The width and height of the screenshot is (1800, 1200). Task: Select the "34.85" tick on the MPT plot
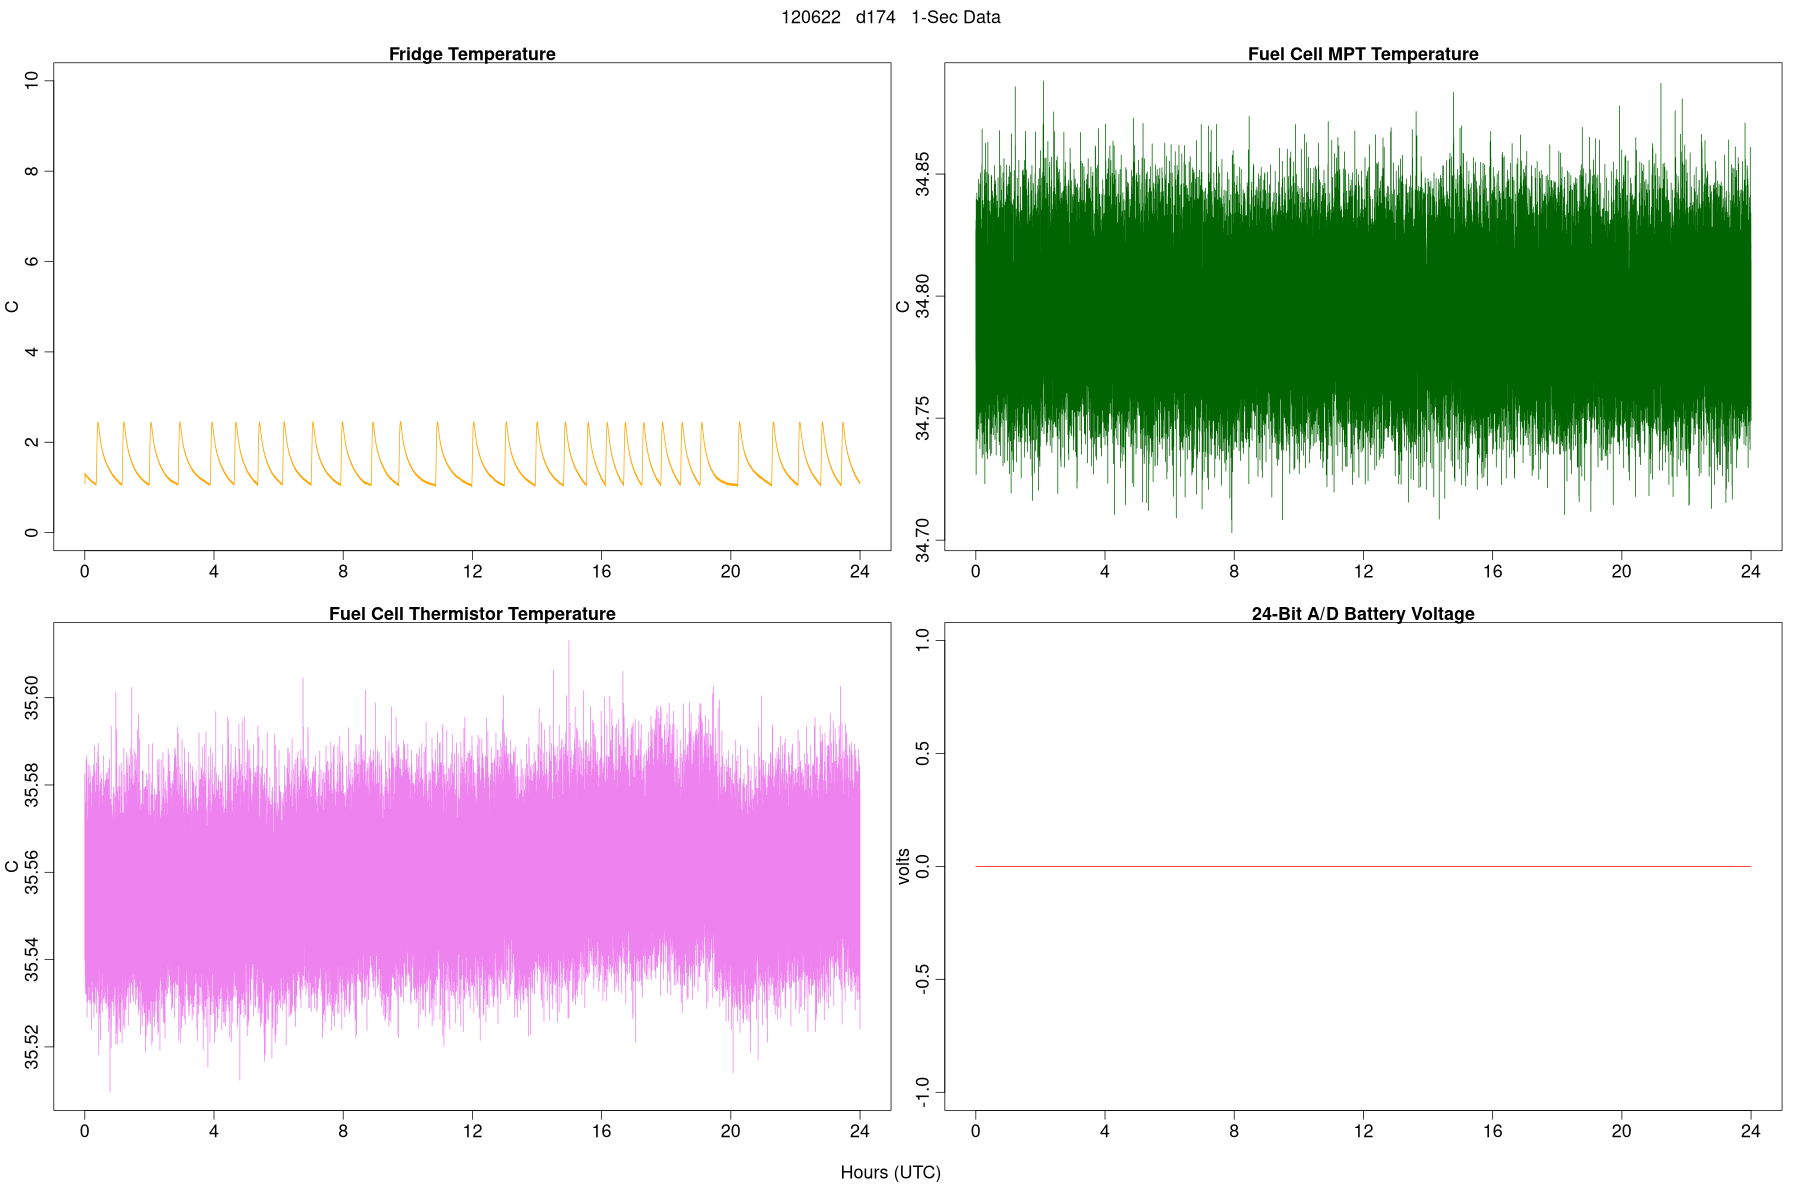tap(923, 175)
